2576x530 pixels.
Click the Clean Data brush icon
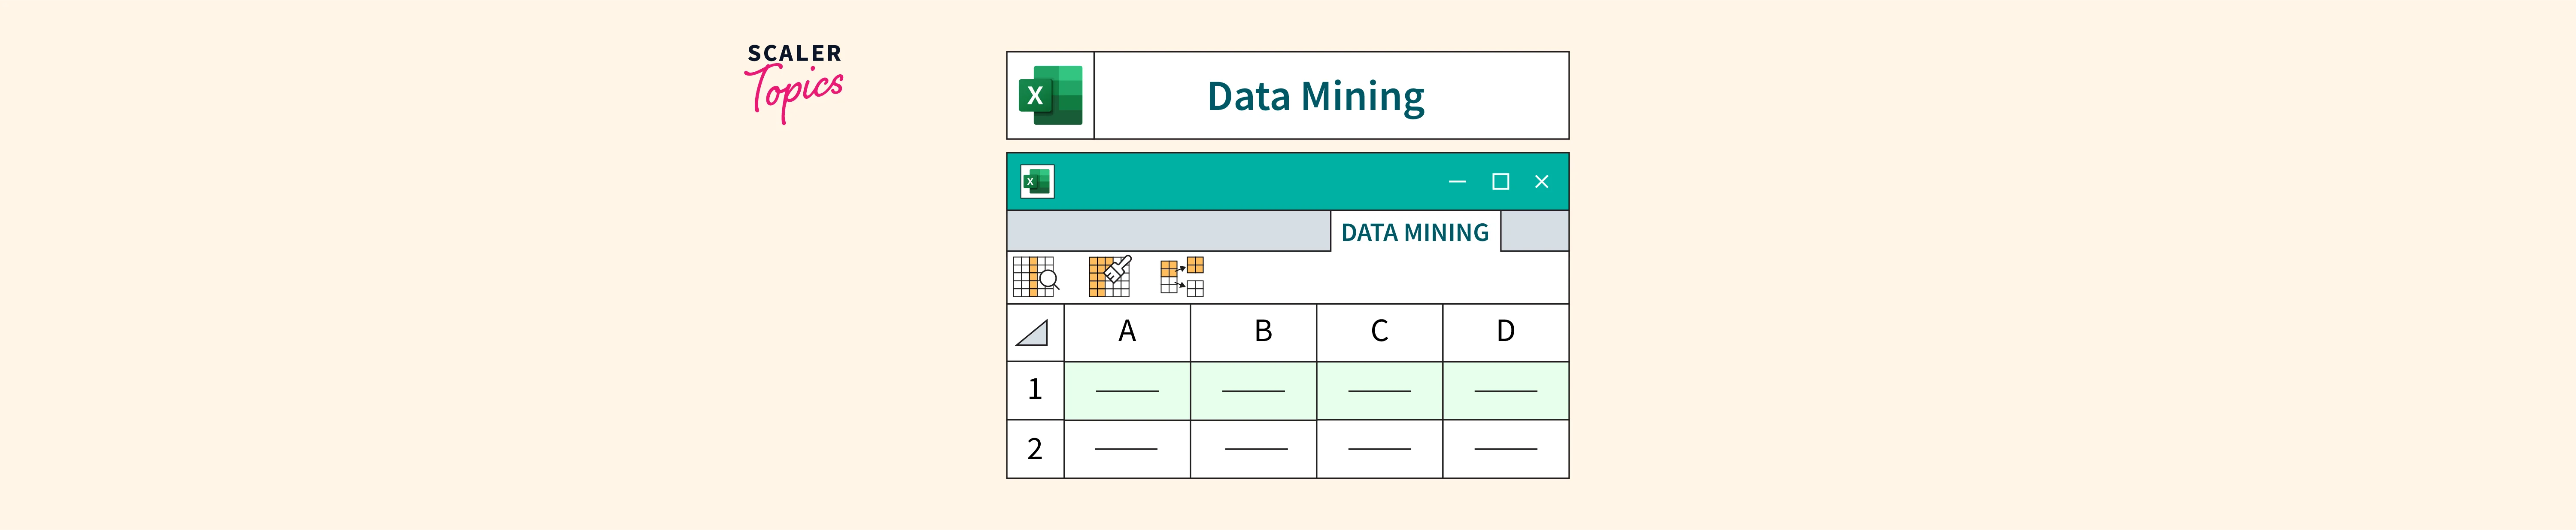click(1109, 277)
